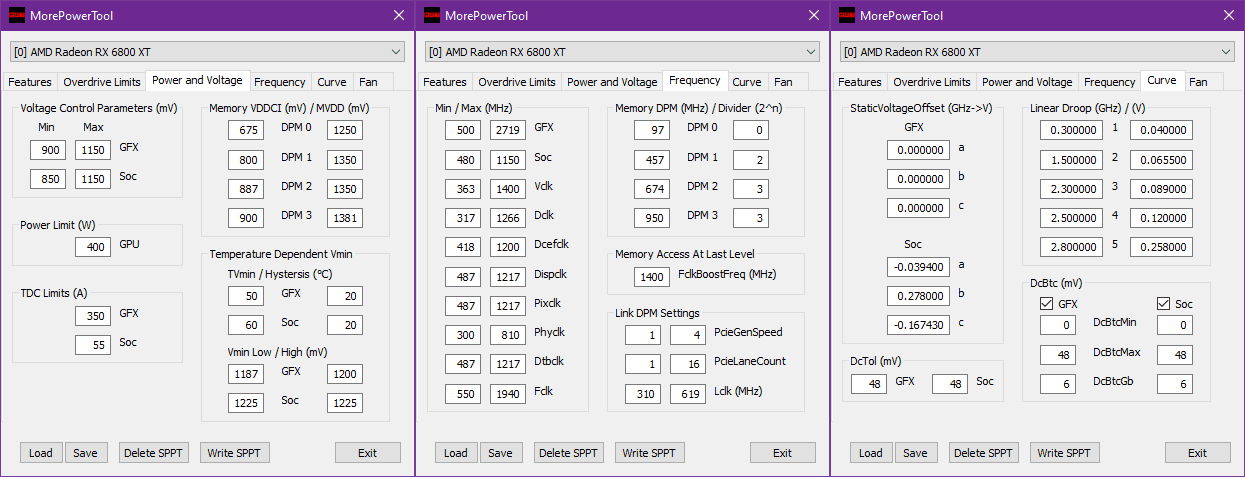
Task: Click Soc offset a field -0.039400
Action: coord(918,267)
